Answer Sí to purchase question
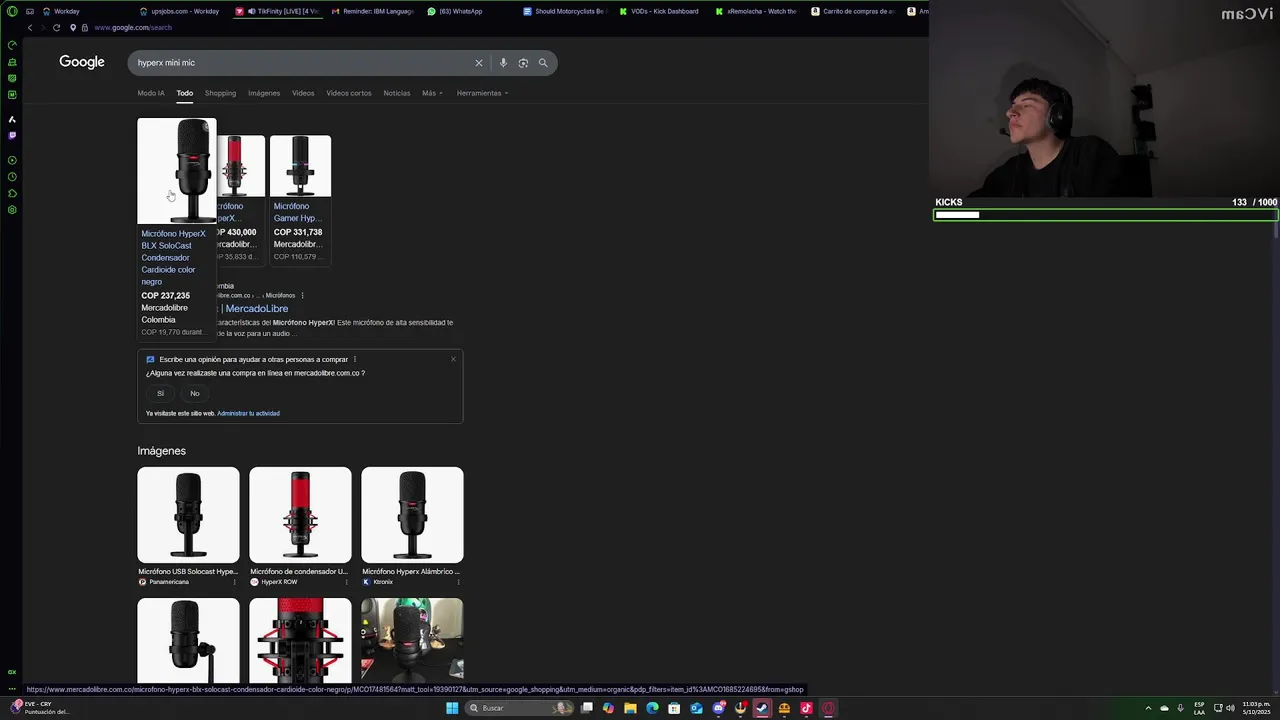The height and width of the screenshot is (720, 1280). 160,393
